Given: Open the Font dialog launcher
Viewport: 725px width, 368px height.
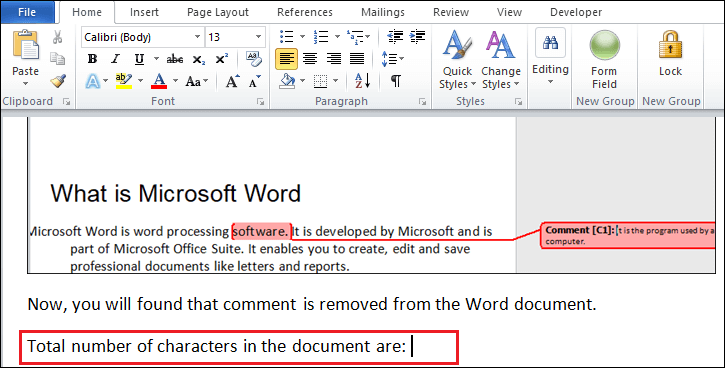Looking at the screenshot, I should 261,102.
